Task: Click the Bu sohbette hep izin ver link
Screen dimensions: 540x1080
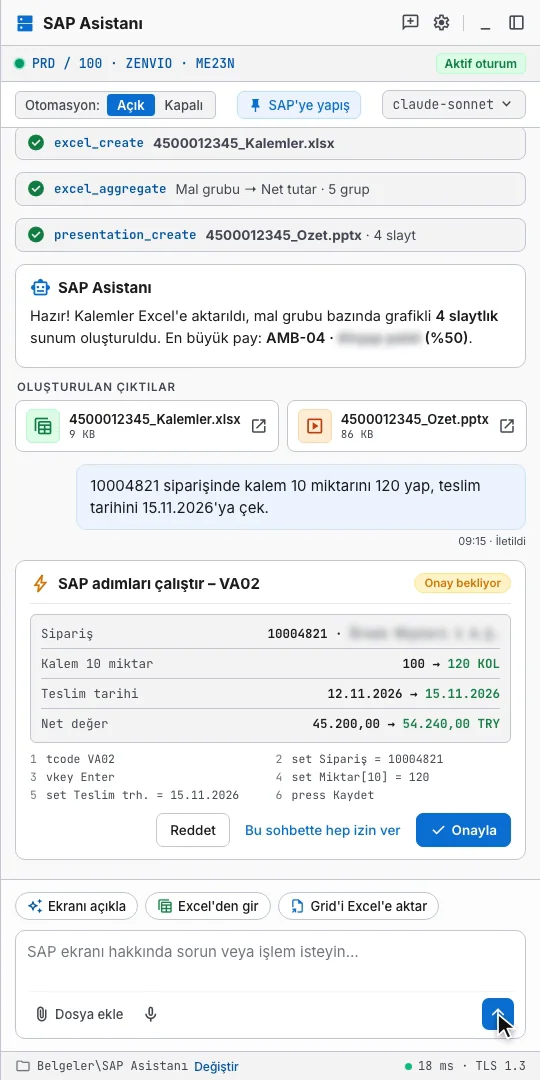Action: 322,830
